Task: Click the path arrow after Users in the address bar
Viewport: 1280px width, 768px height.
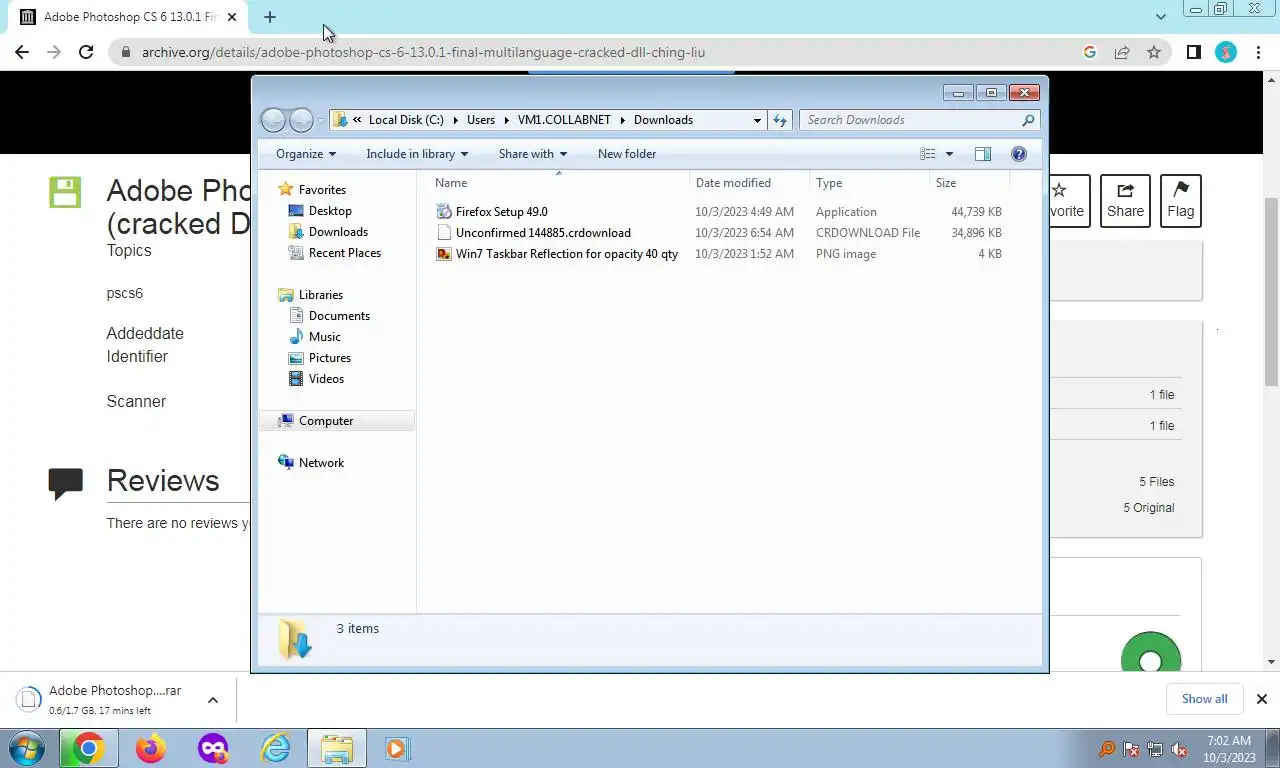Action: (506, 120)
